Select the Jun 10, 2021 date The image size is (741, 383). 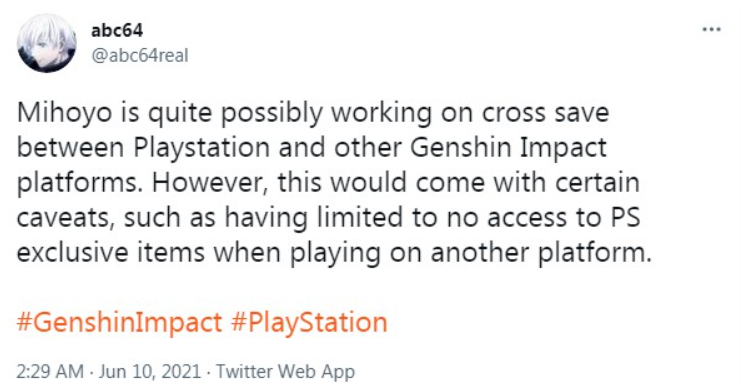coord(150,371)
